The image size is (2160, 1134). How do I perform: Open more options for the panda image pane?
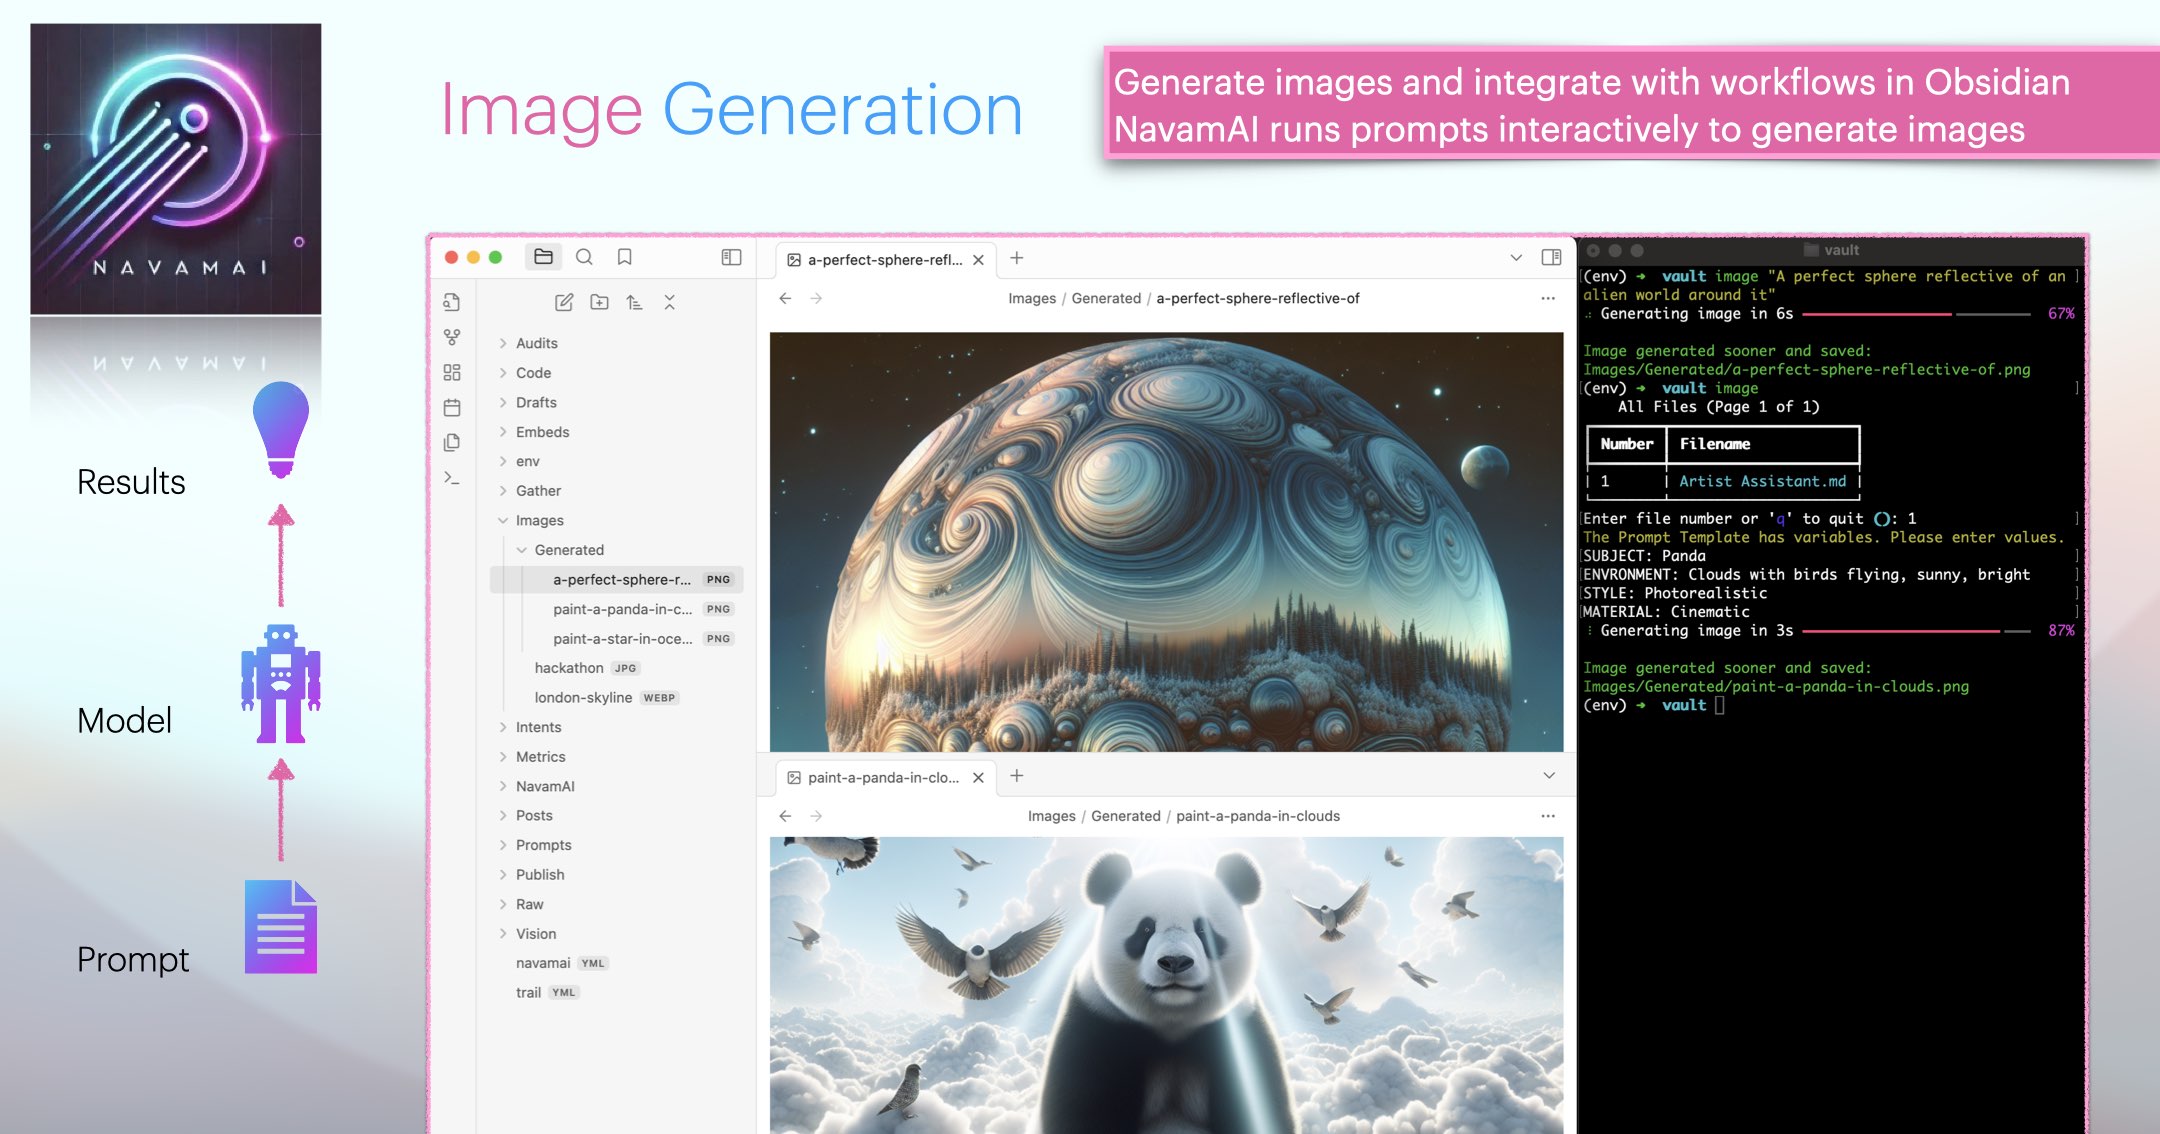(x=1548, y=816)
